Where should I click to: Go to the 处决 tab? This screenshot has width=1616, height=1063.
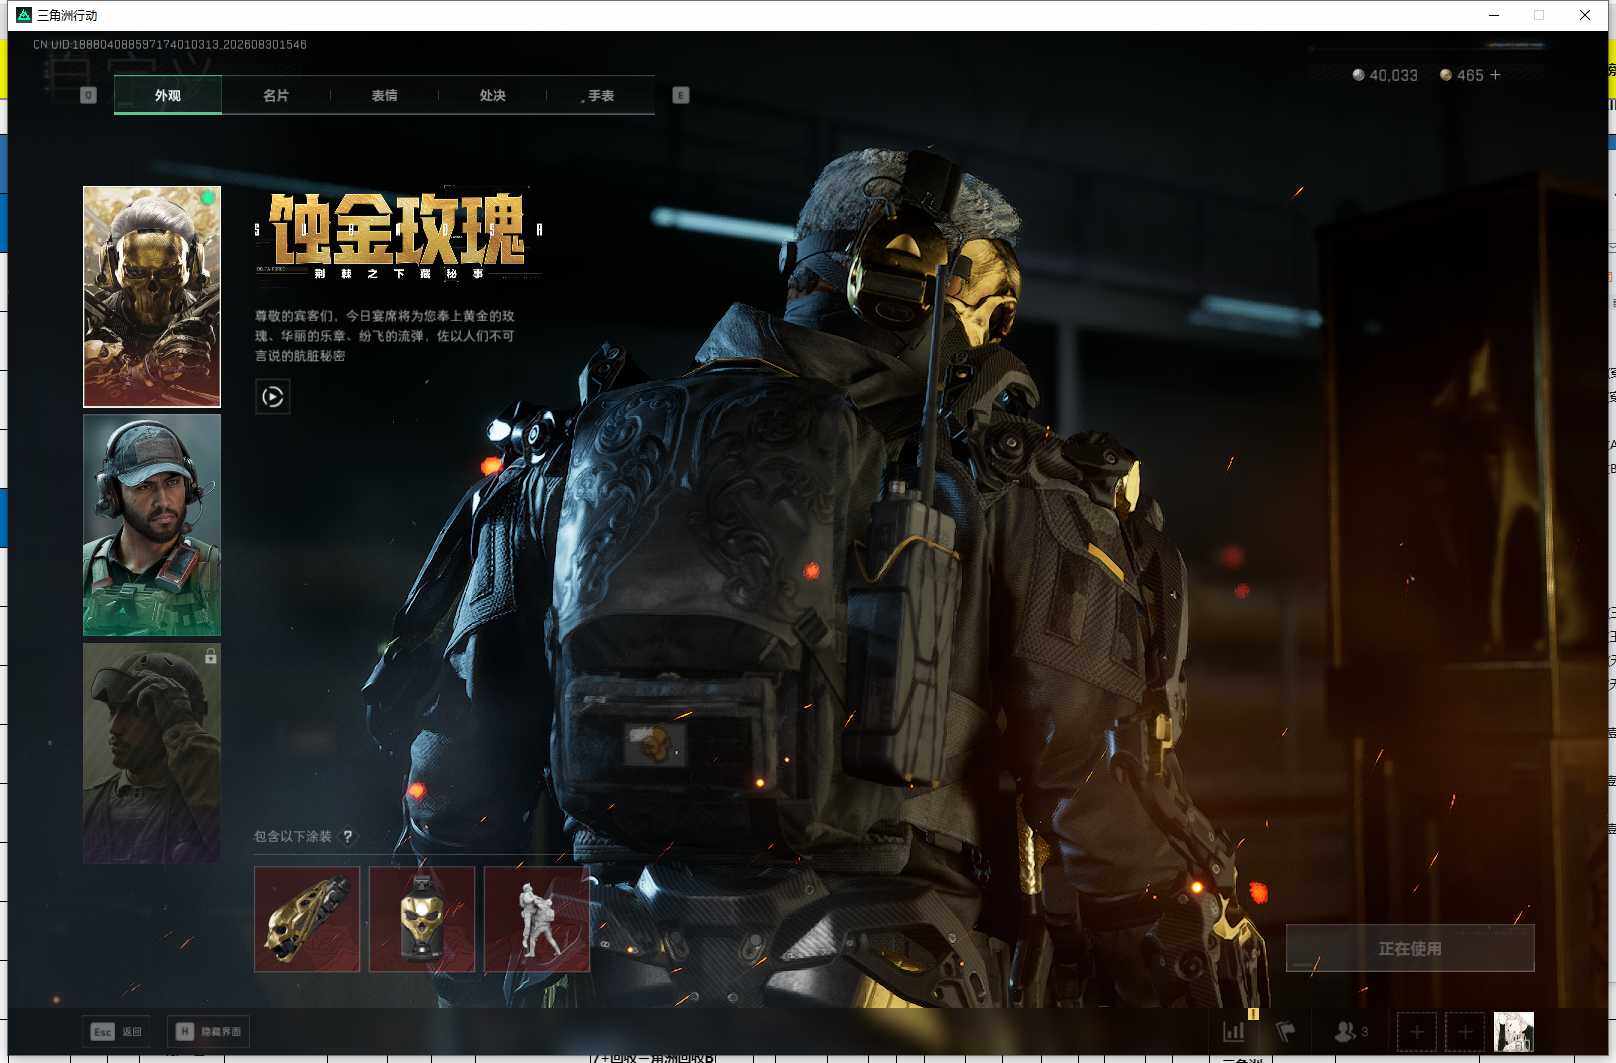tap(492, 95)
